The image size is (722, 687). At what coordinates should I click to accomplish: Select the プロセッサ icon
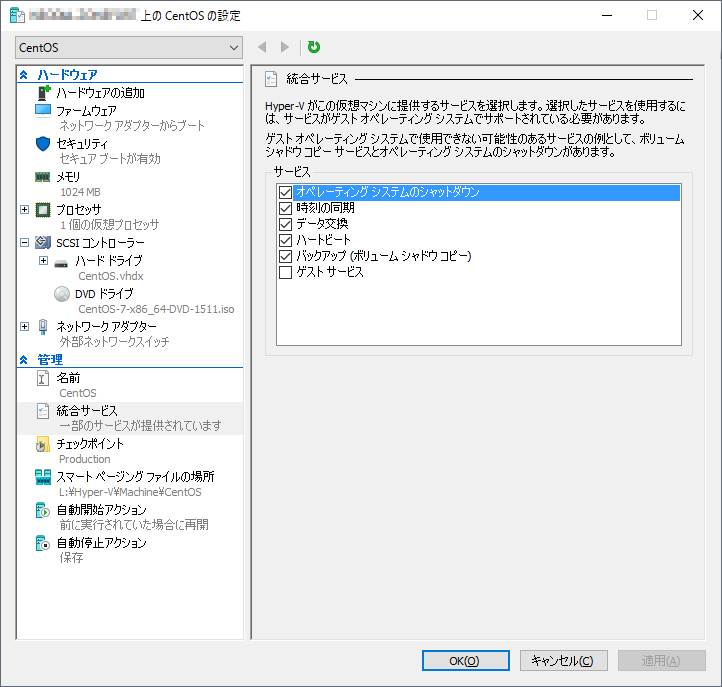(x=43, y=210)
